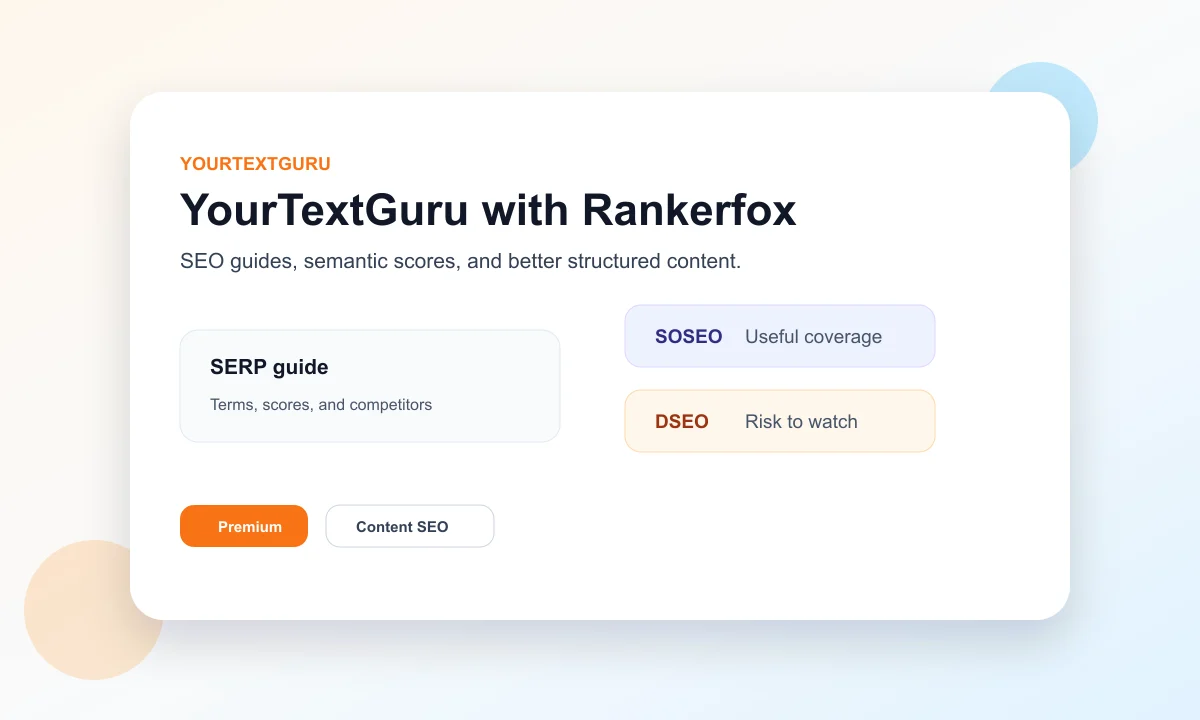Click the Terms, scores, and competitors text

[x=321, y=405]
